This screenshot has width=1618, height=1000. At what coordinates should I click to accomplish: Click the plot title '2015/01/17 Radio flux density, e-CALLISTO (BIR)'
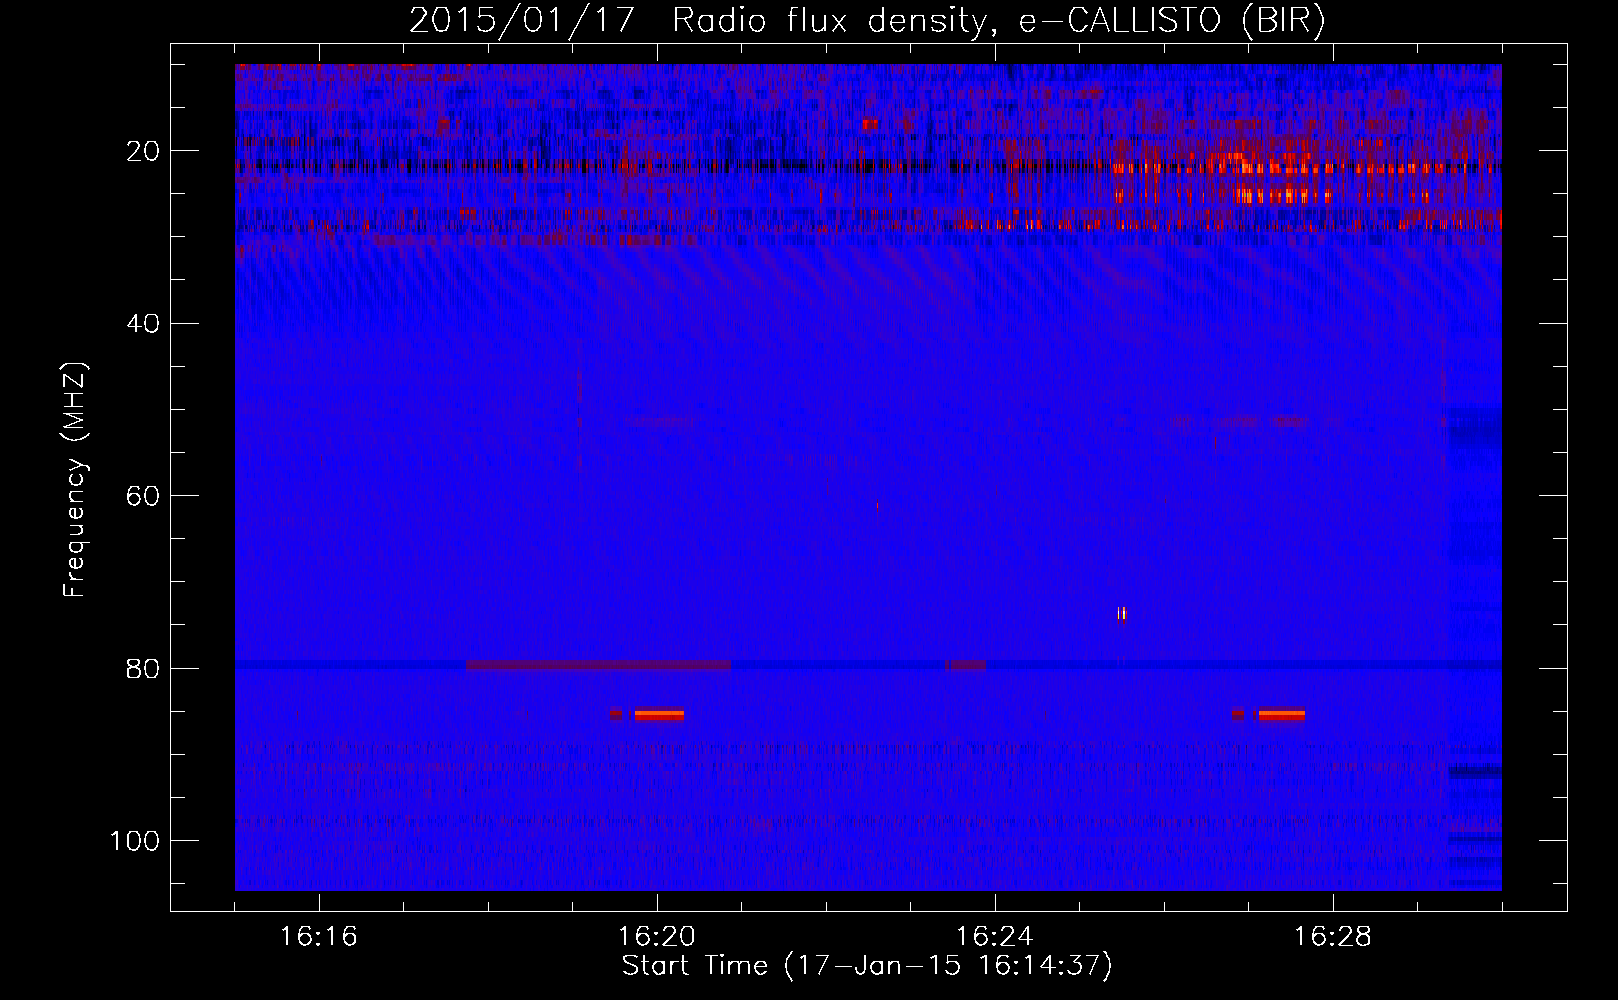coord(867,20)
